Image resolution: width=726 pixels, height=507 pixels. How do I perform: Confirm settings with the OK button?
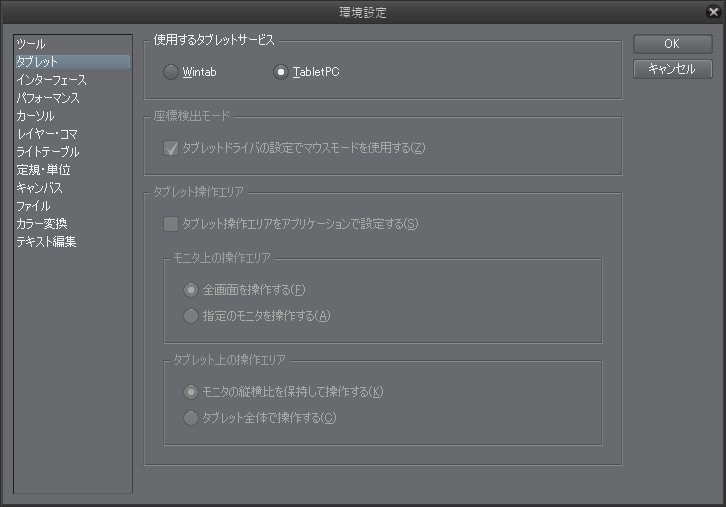[x=672, y=44]
